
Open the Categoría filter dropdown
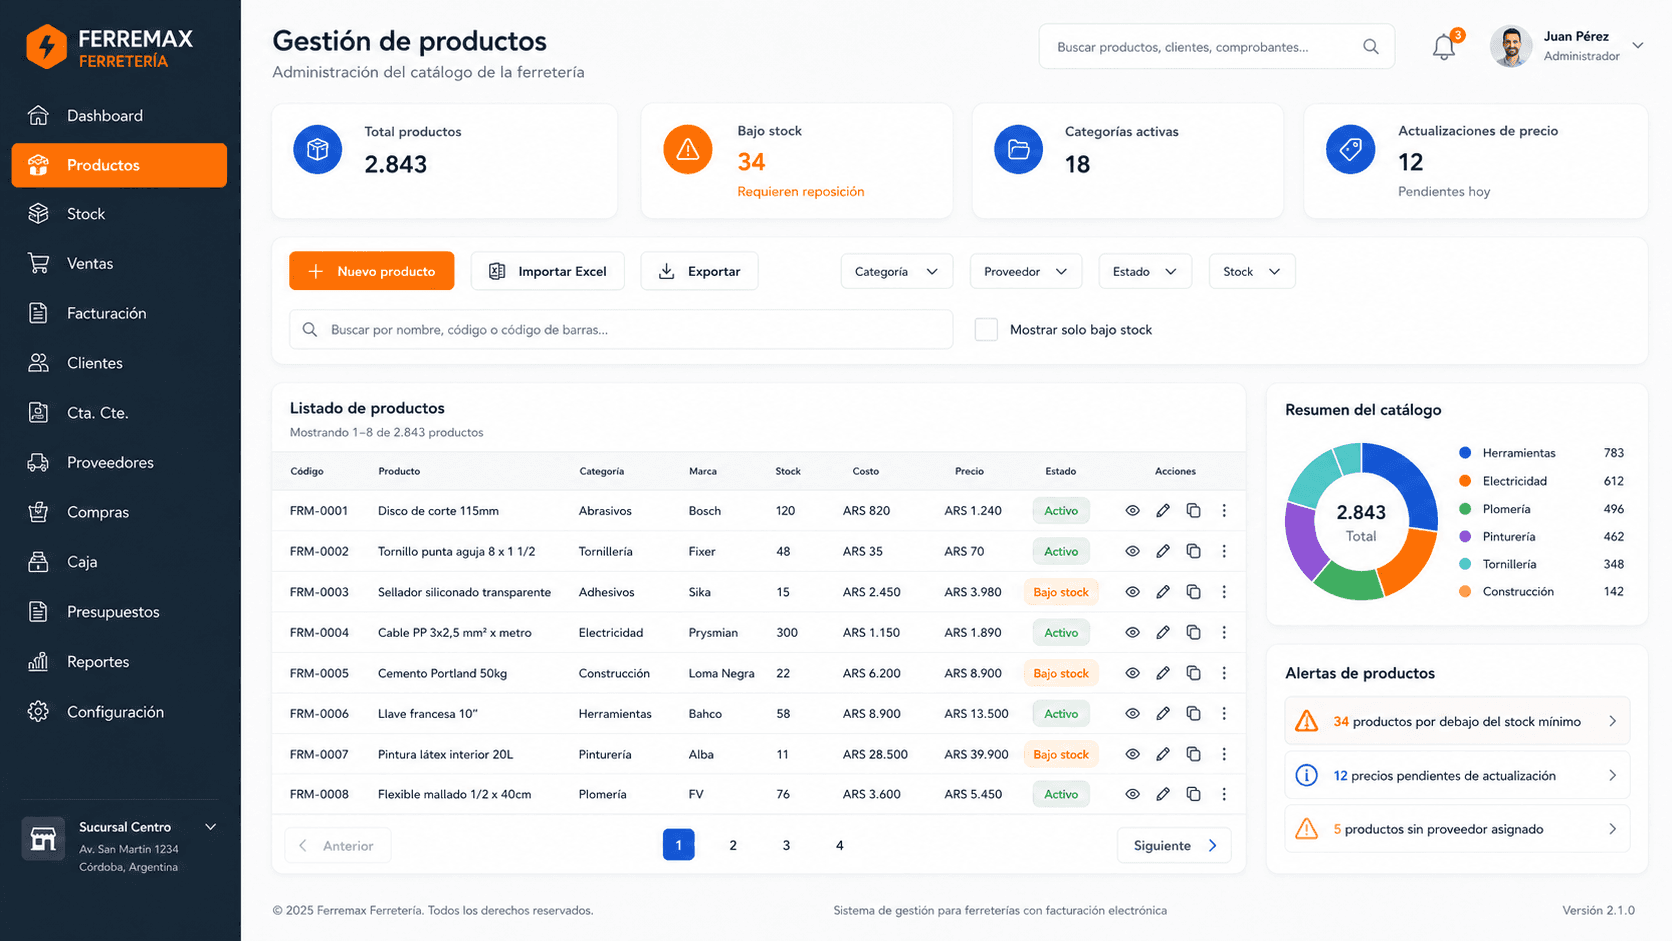pos(896,271)
